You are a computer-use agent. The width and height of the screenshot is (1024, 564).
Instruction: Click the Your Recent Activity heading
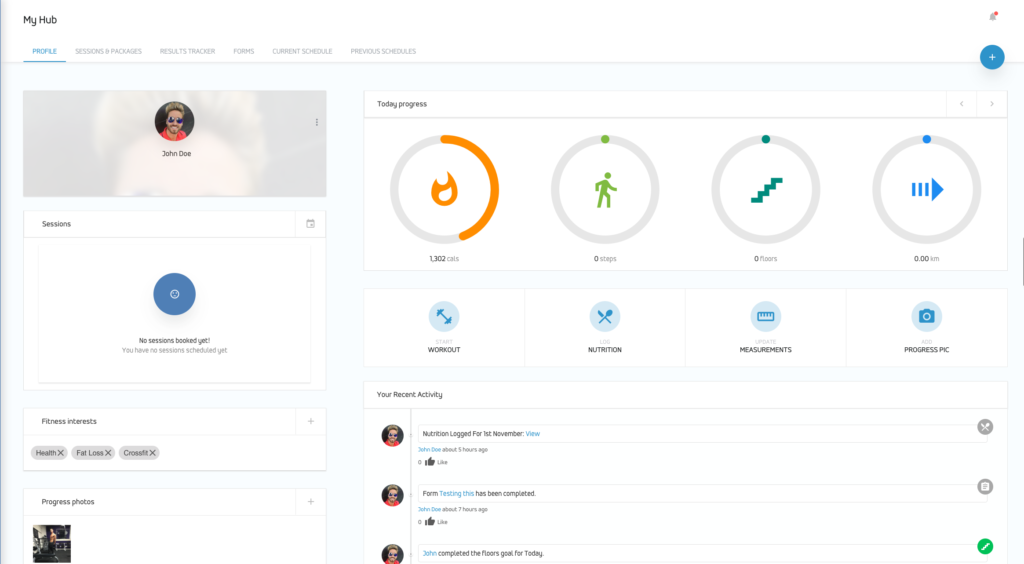pyautogui.click(x=409, y=394)
